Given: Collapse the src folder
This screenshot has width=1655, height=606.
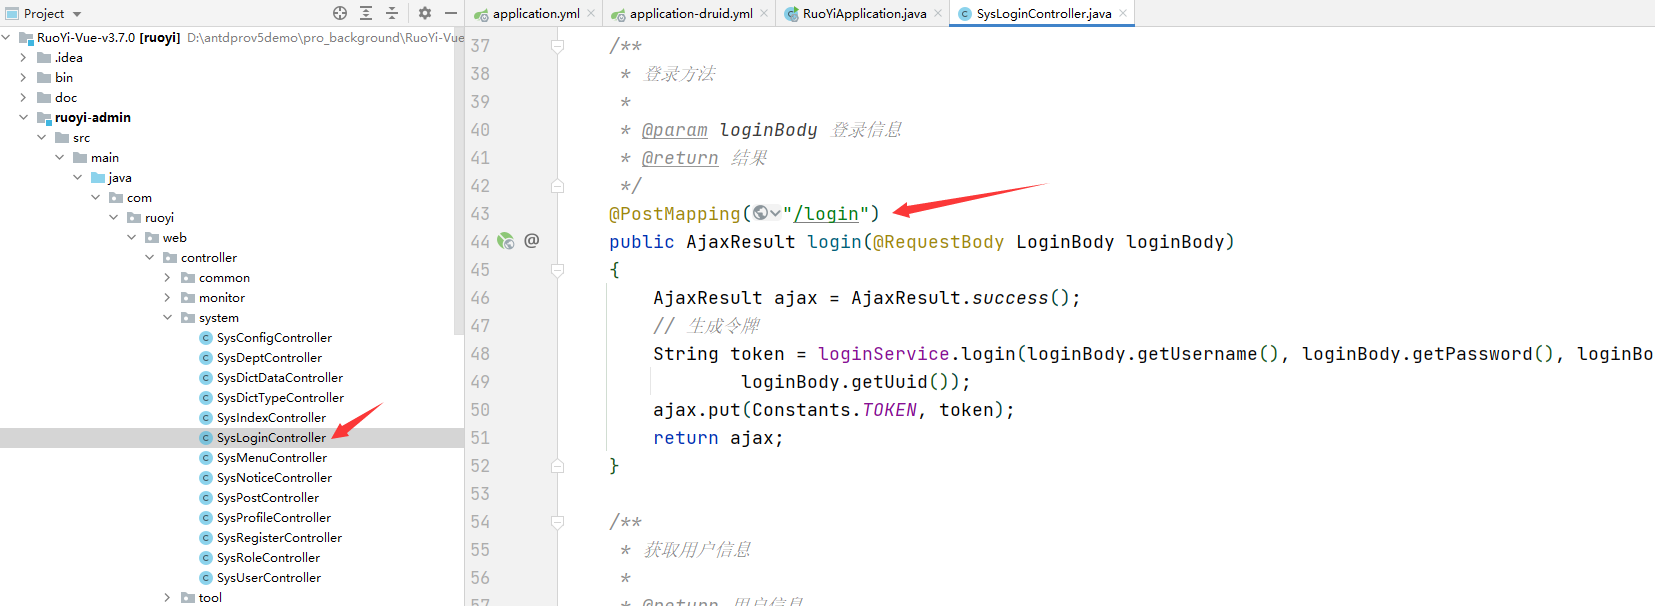Looking at the screenshot, I should [x=41, y=137].
